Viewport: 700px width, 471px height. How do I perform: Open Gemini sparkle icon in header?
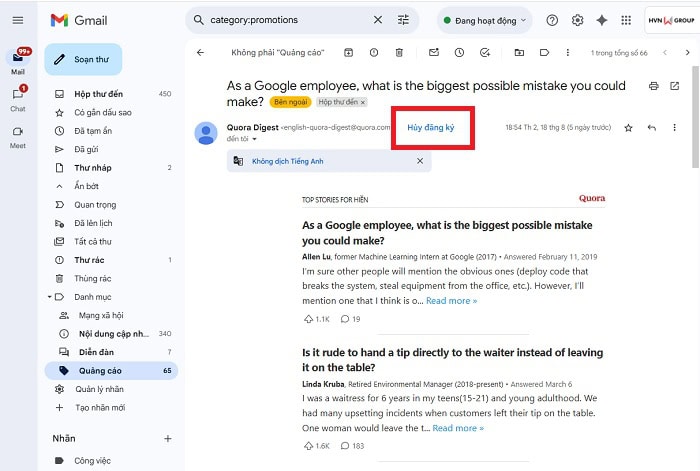pyautogui.click(x=602, y=20)
